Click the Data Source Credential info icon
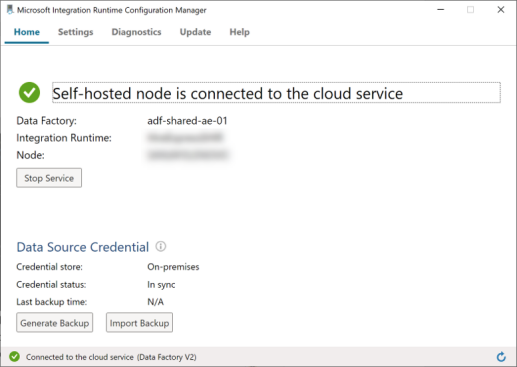 point(161,247)
